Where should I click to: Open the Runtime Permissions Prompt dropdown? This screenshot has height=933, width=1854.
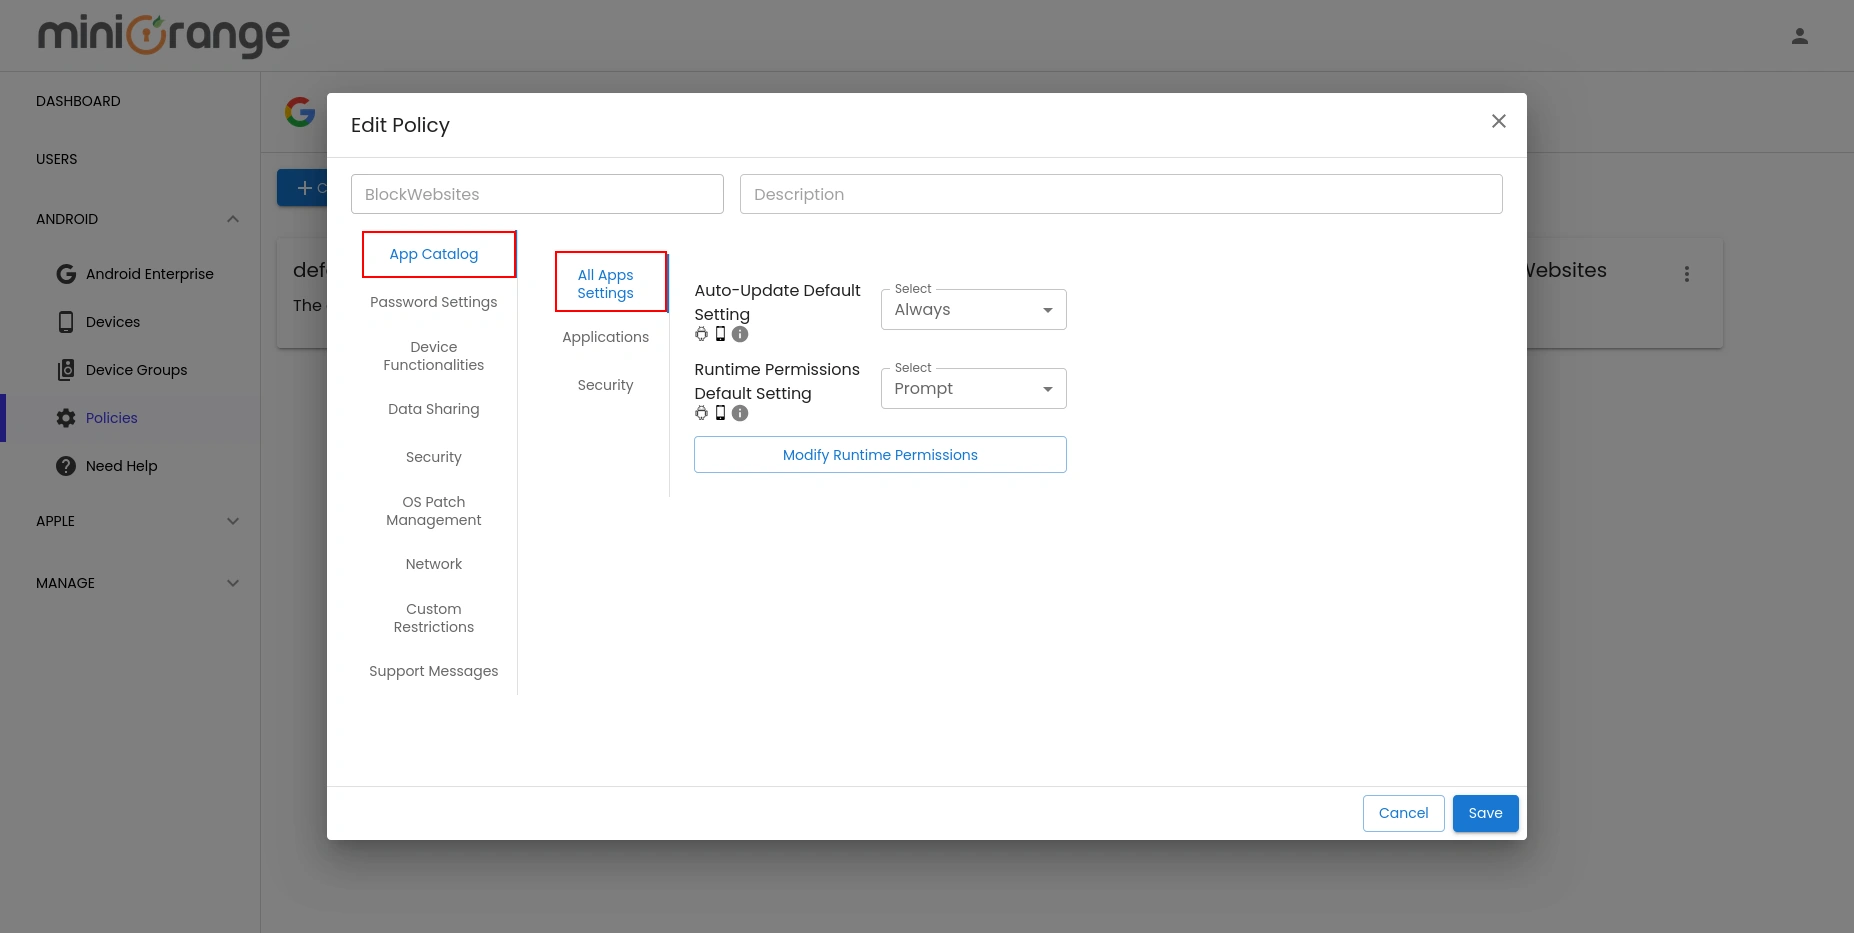pyautogui.click(x=973, y=389)
